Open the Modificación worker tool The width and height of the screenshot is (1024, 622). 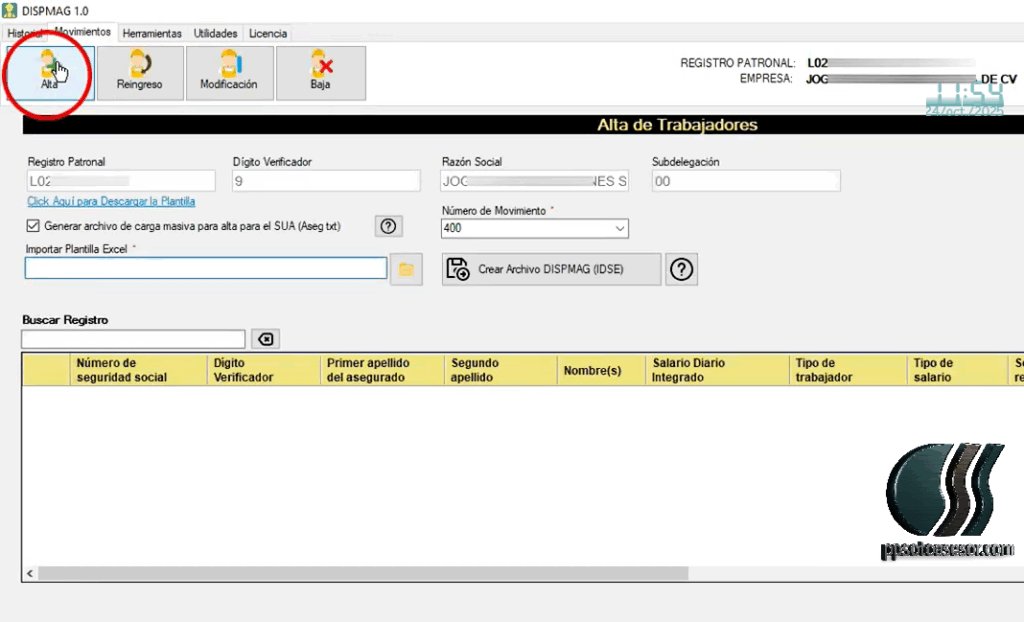229,72
